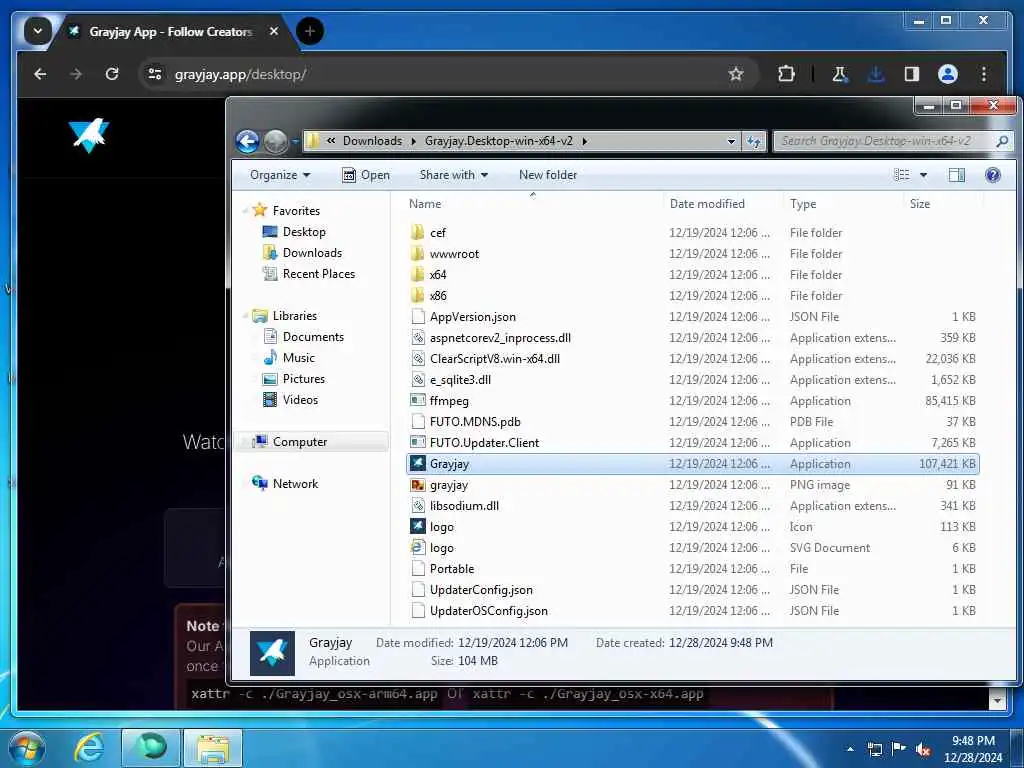1024x768 pixels.
Task: Select the ffmpeg application icon
Action: click(418, 400)
